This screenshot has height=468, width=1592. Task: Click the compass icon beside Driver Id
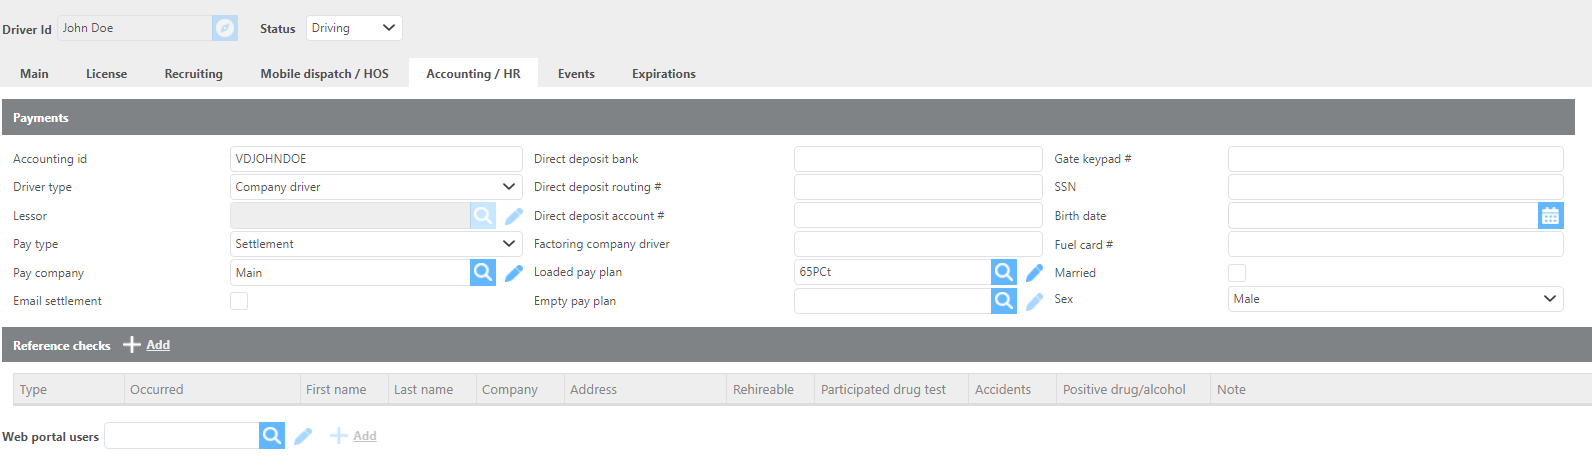click(225, 28)
